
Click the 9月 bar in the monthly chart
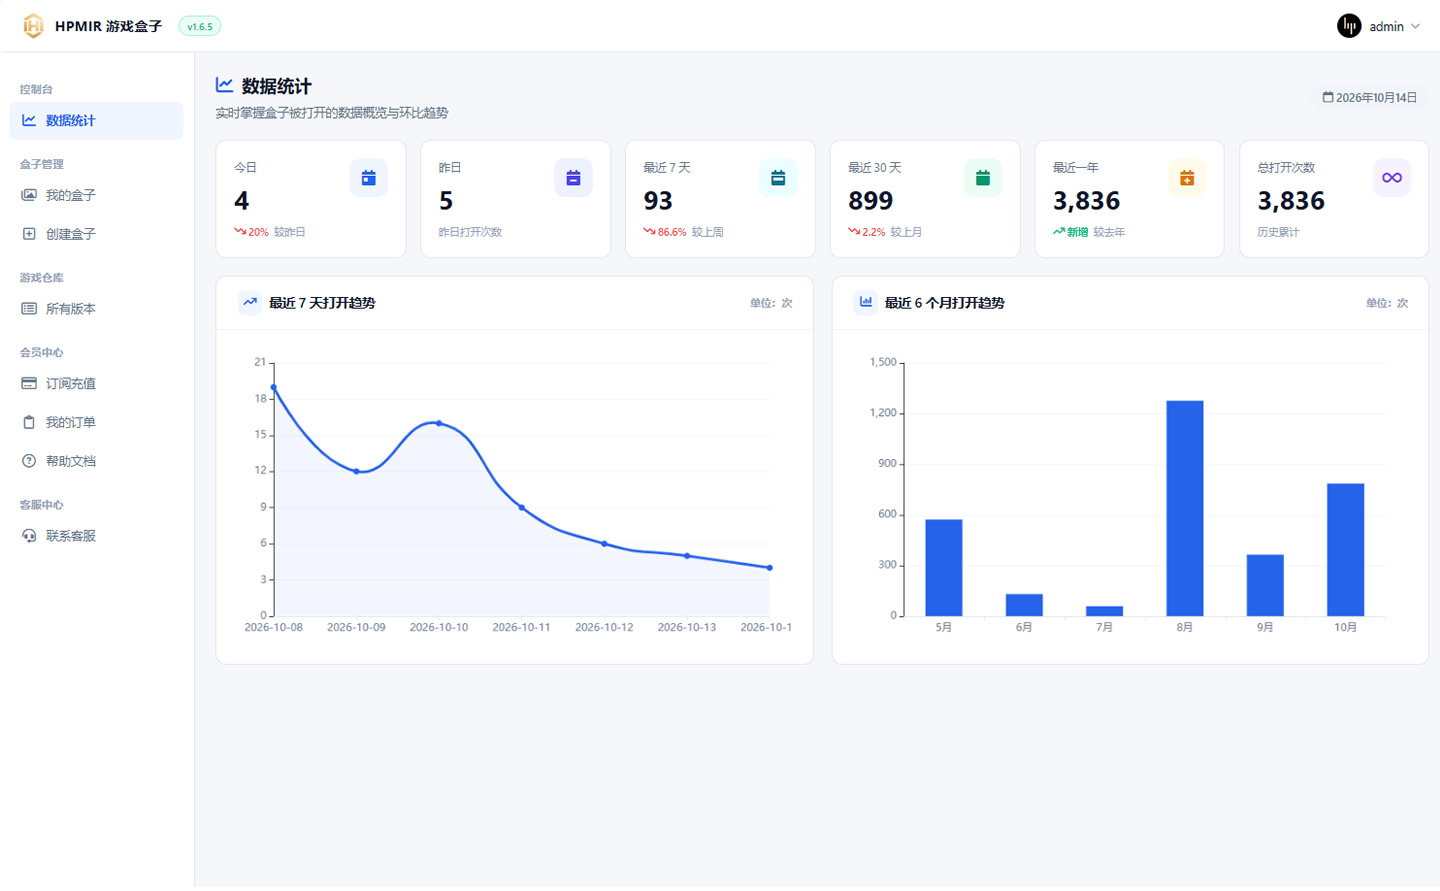[1265, 585]
